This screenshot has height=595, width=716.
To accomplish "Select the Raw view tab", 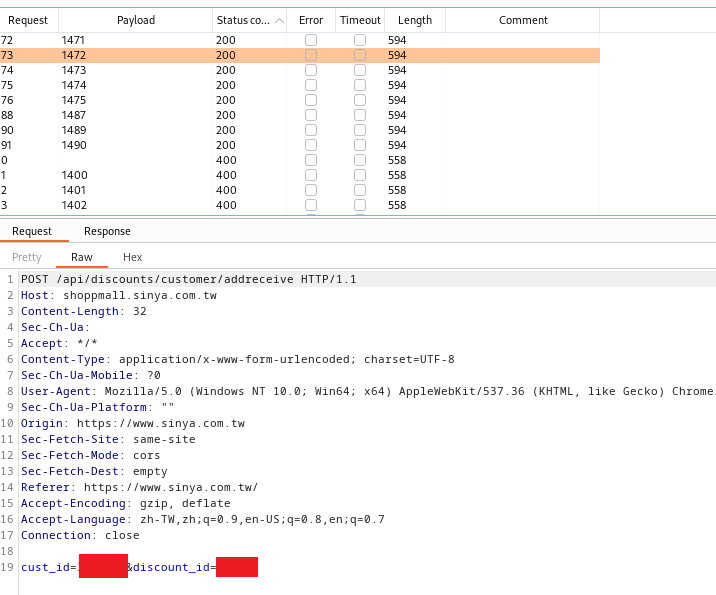I will tap(82, 257).
